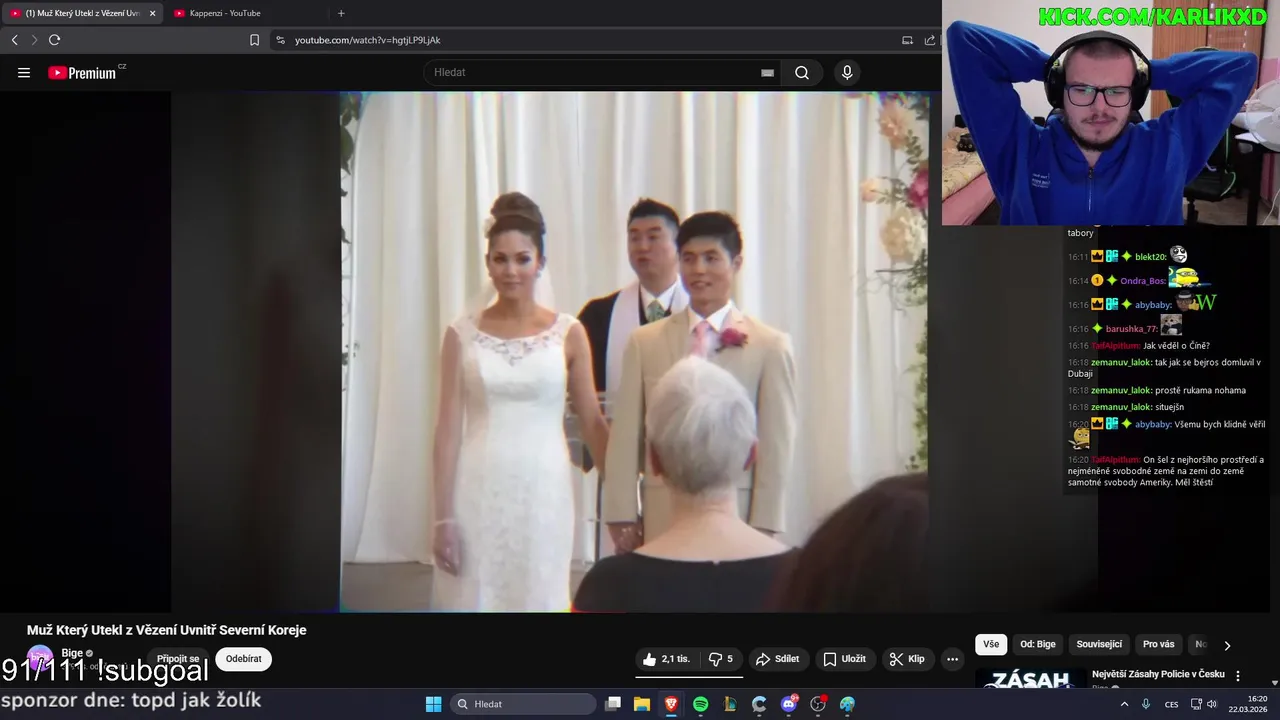
Task: Click the taskbar Hledat search box
Action: pyautogui.click(x=524, y=704)
